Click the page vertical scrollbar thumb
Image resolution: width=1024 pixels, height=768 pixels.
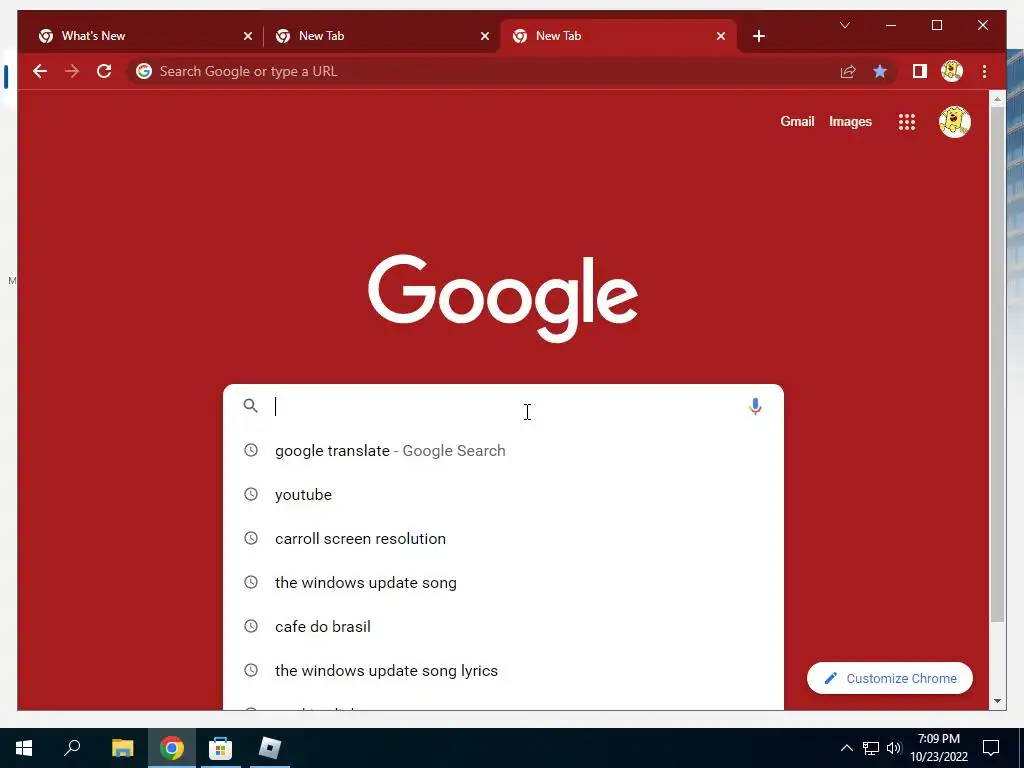[x=997, y=364]
